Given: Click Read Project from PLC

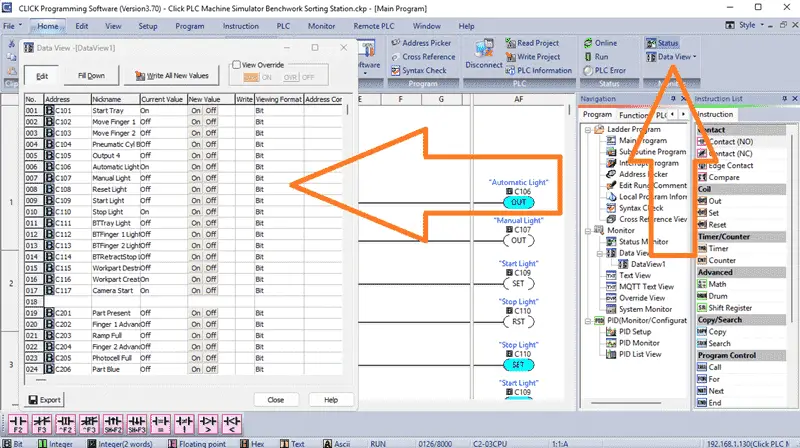Looking at the screenshot, I should [532, 43].
